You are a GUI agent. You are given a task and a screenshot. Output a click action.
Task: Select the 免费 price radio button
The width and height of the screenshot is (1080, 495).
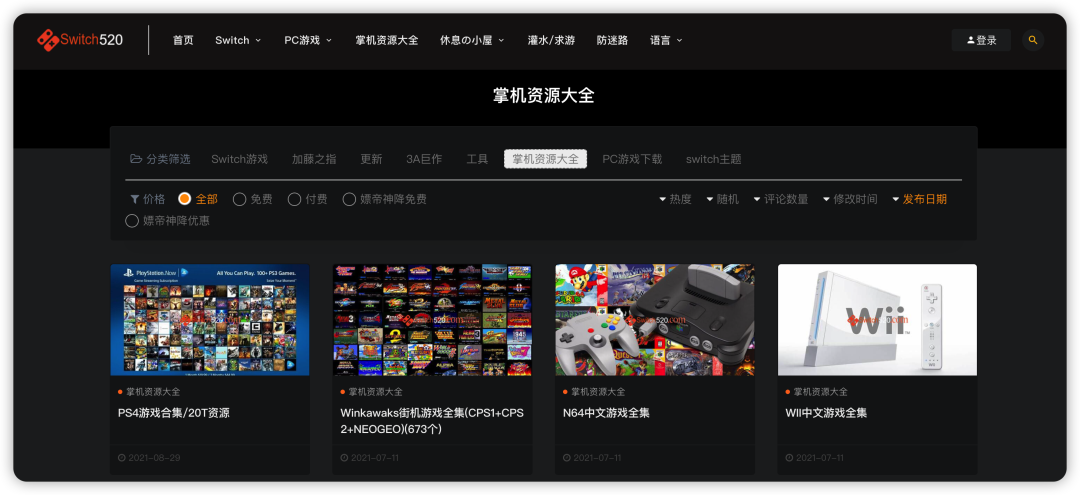click(240, 199)
